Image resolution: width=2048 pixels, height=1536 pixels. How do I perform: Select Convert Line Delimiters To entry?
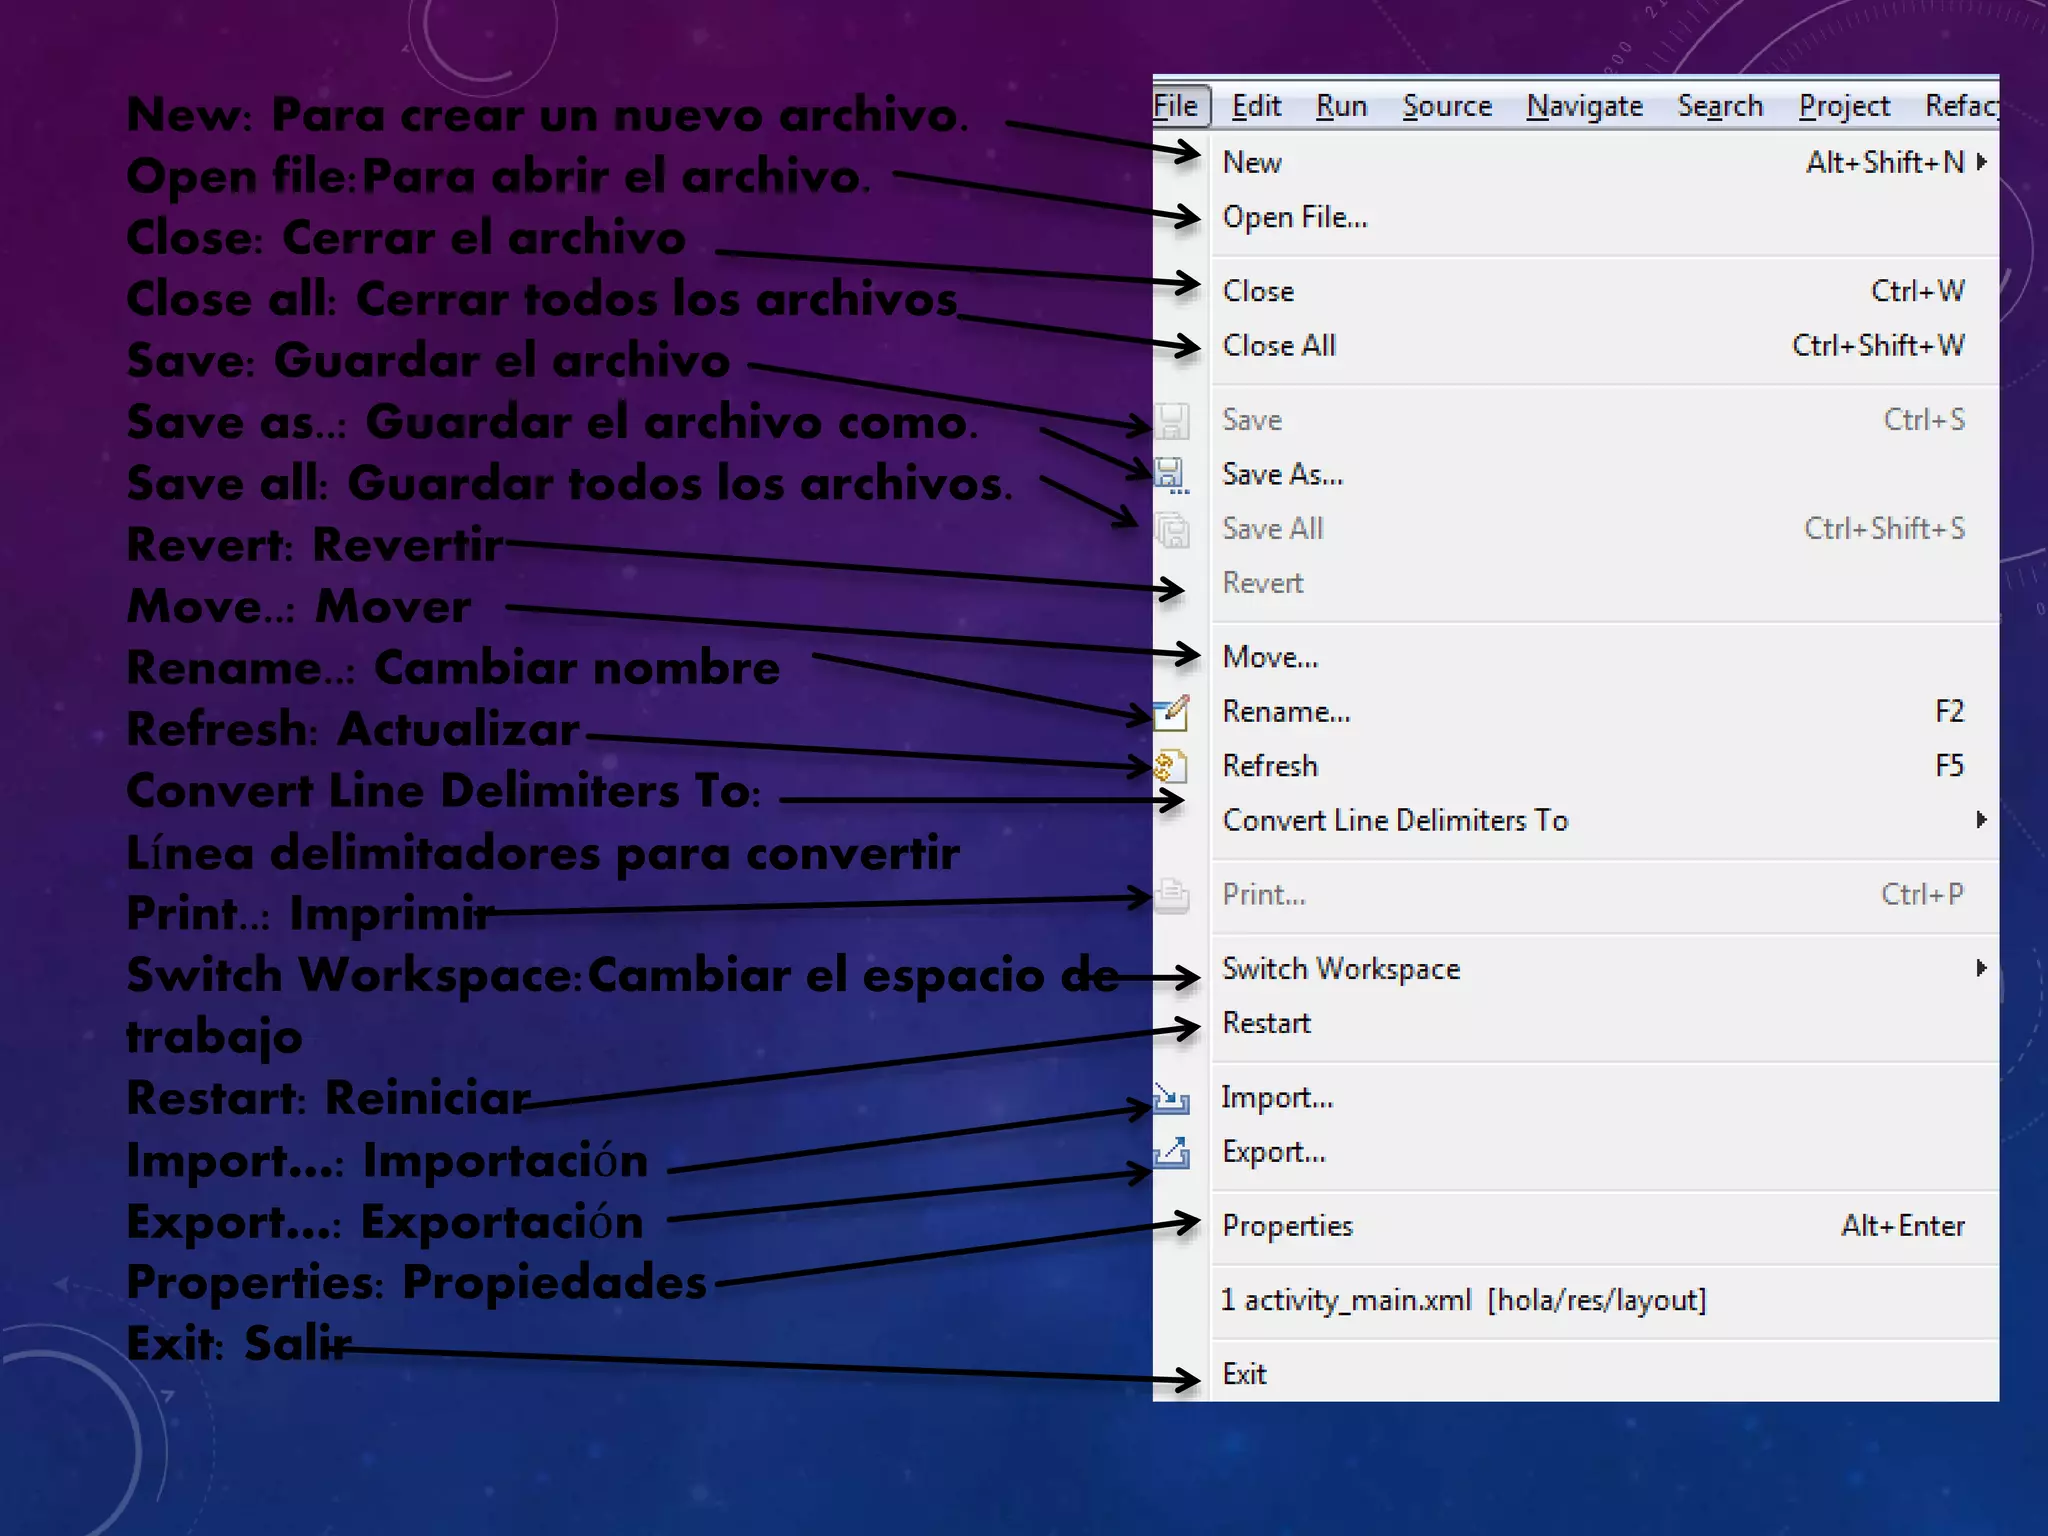1605,820
